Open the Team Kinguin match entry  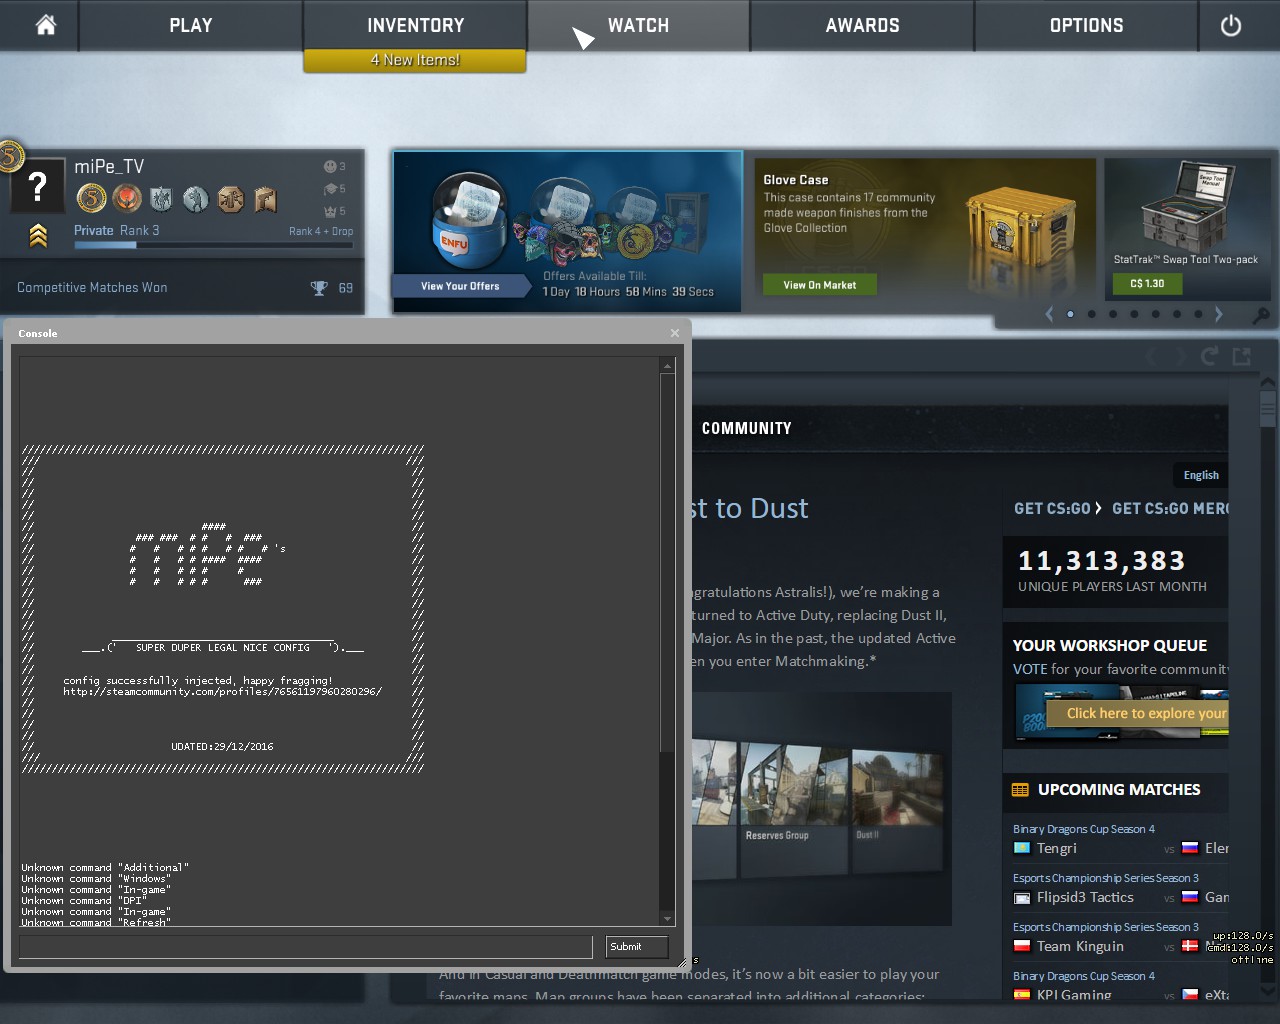(1069, 946)
